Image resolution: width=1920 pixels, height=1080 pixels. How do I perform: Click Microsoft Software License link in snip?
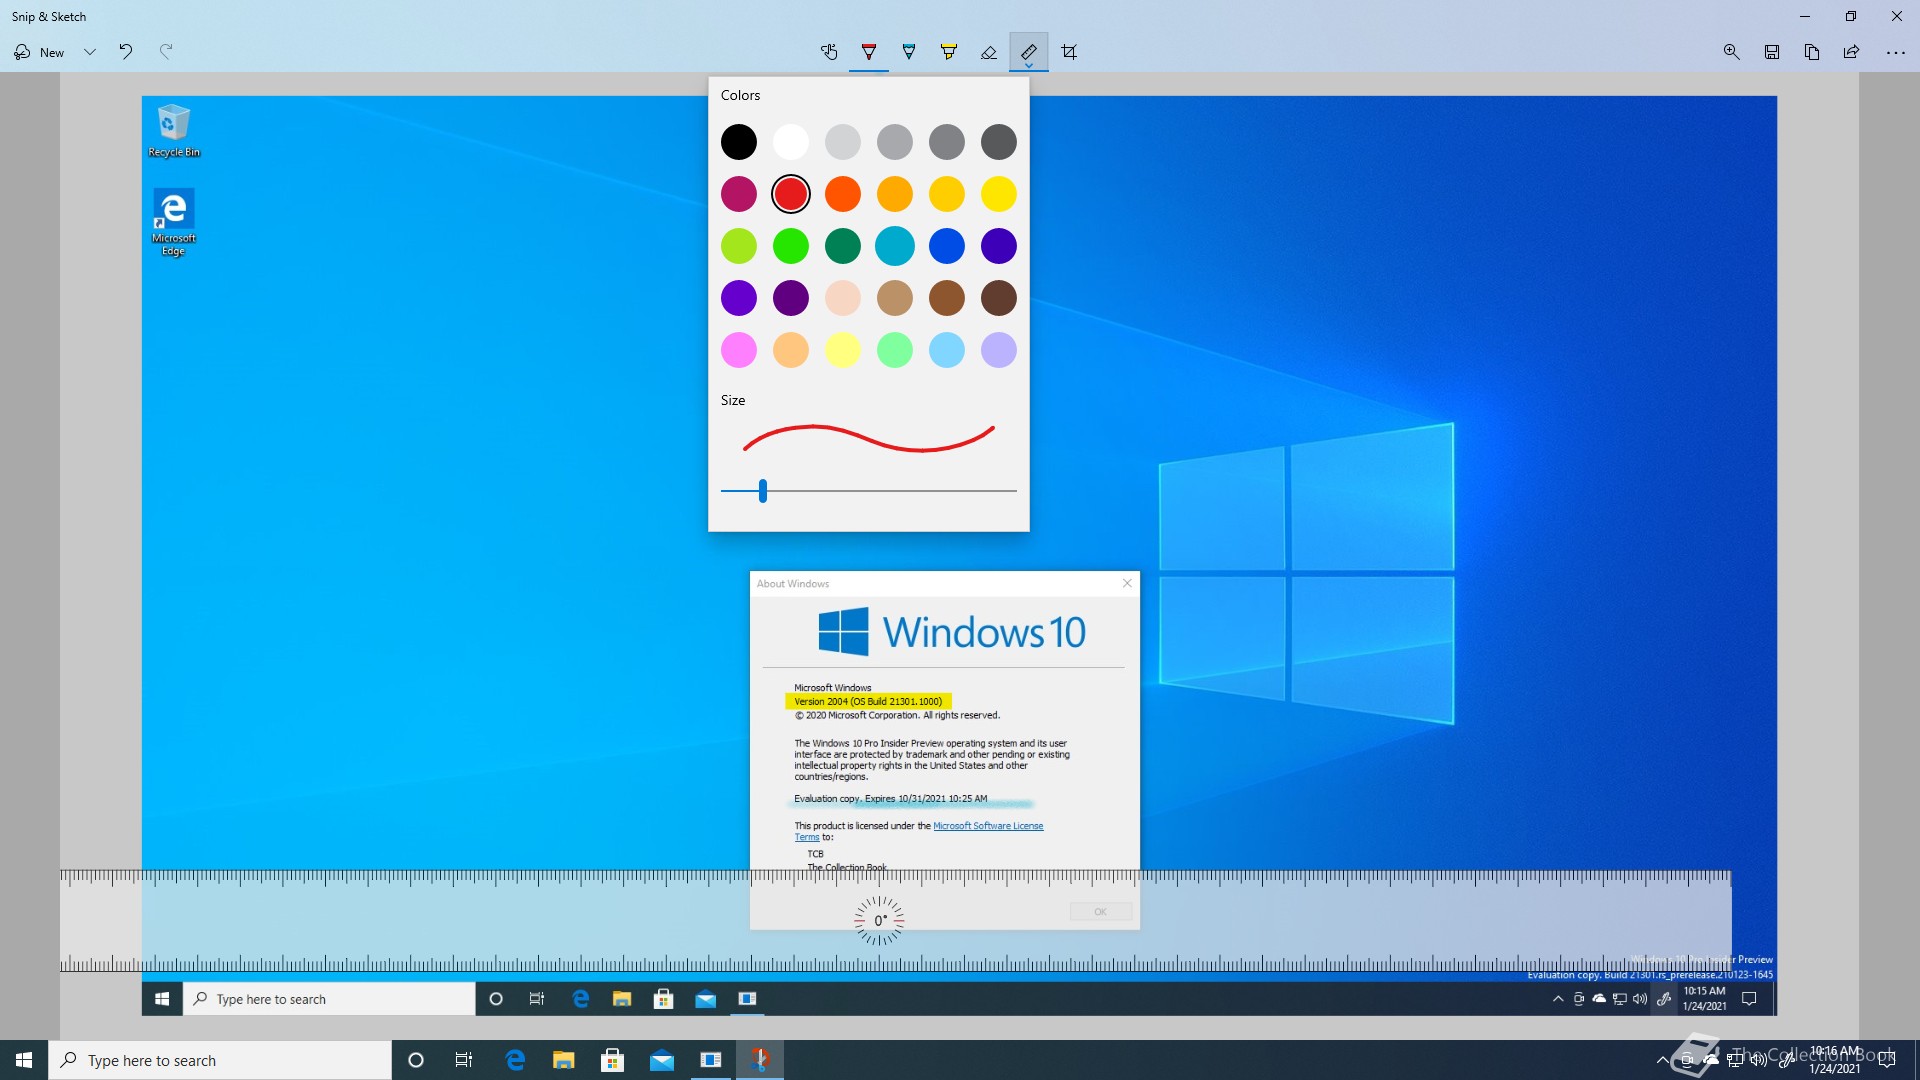(x=988, y=826)
